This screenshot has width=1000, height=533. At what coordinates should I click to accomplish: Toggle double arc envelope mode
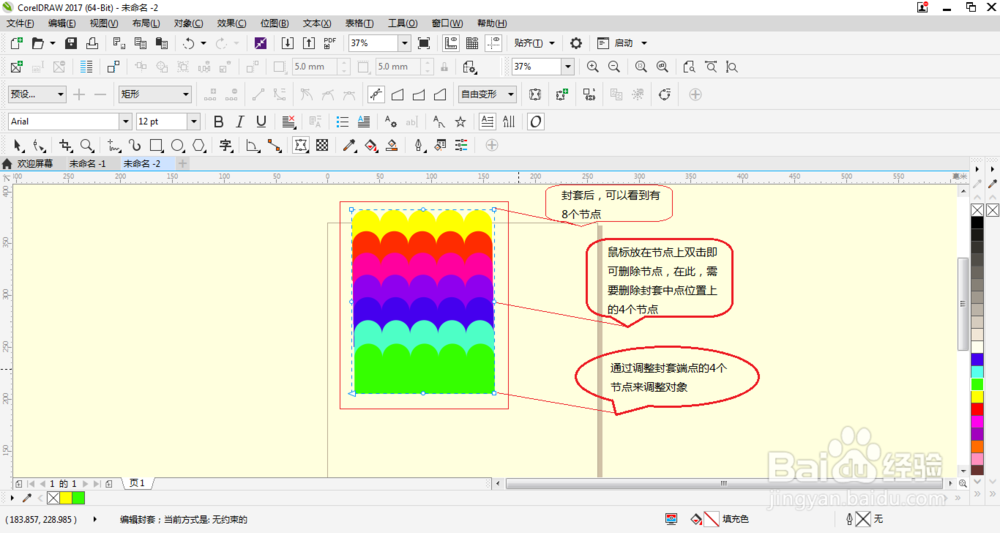click(x=439, y=94)
